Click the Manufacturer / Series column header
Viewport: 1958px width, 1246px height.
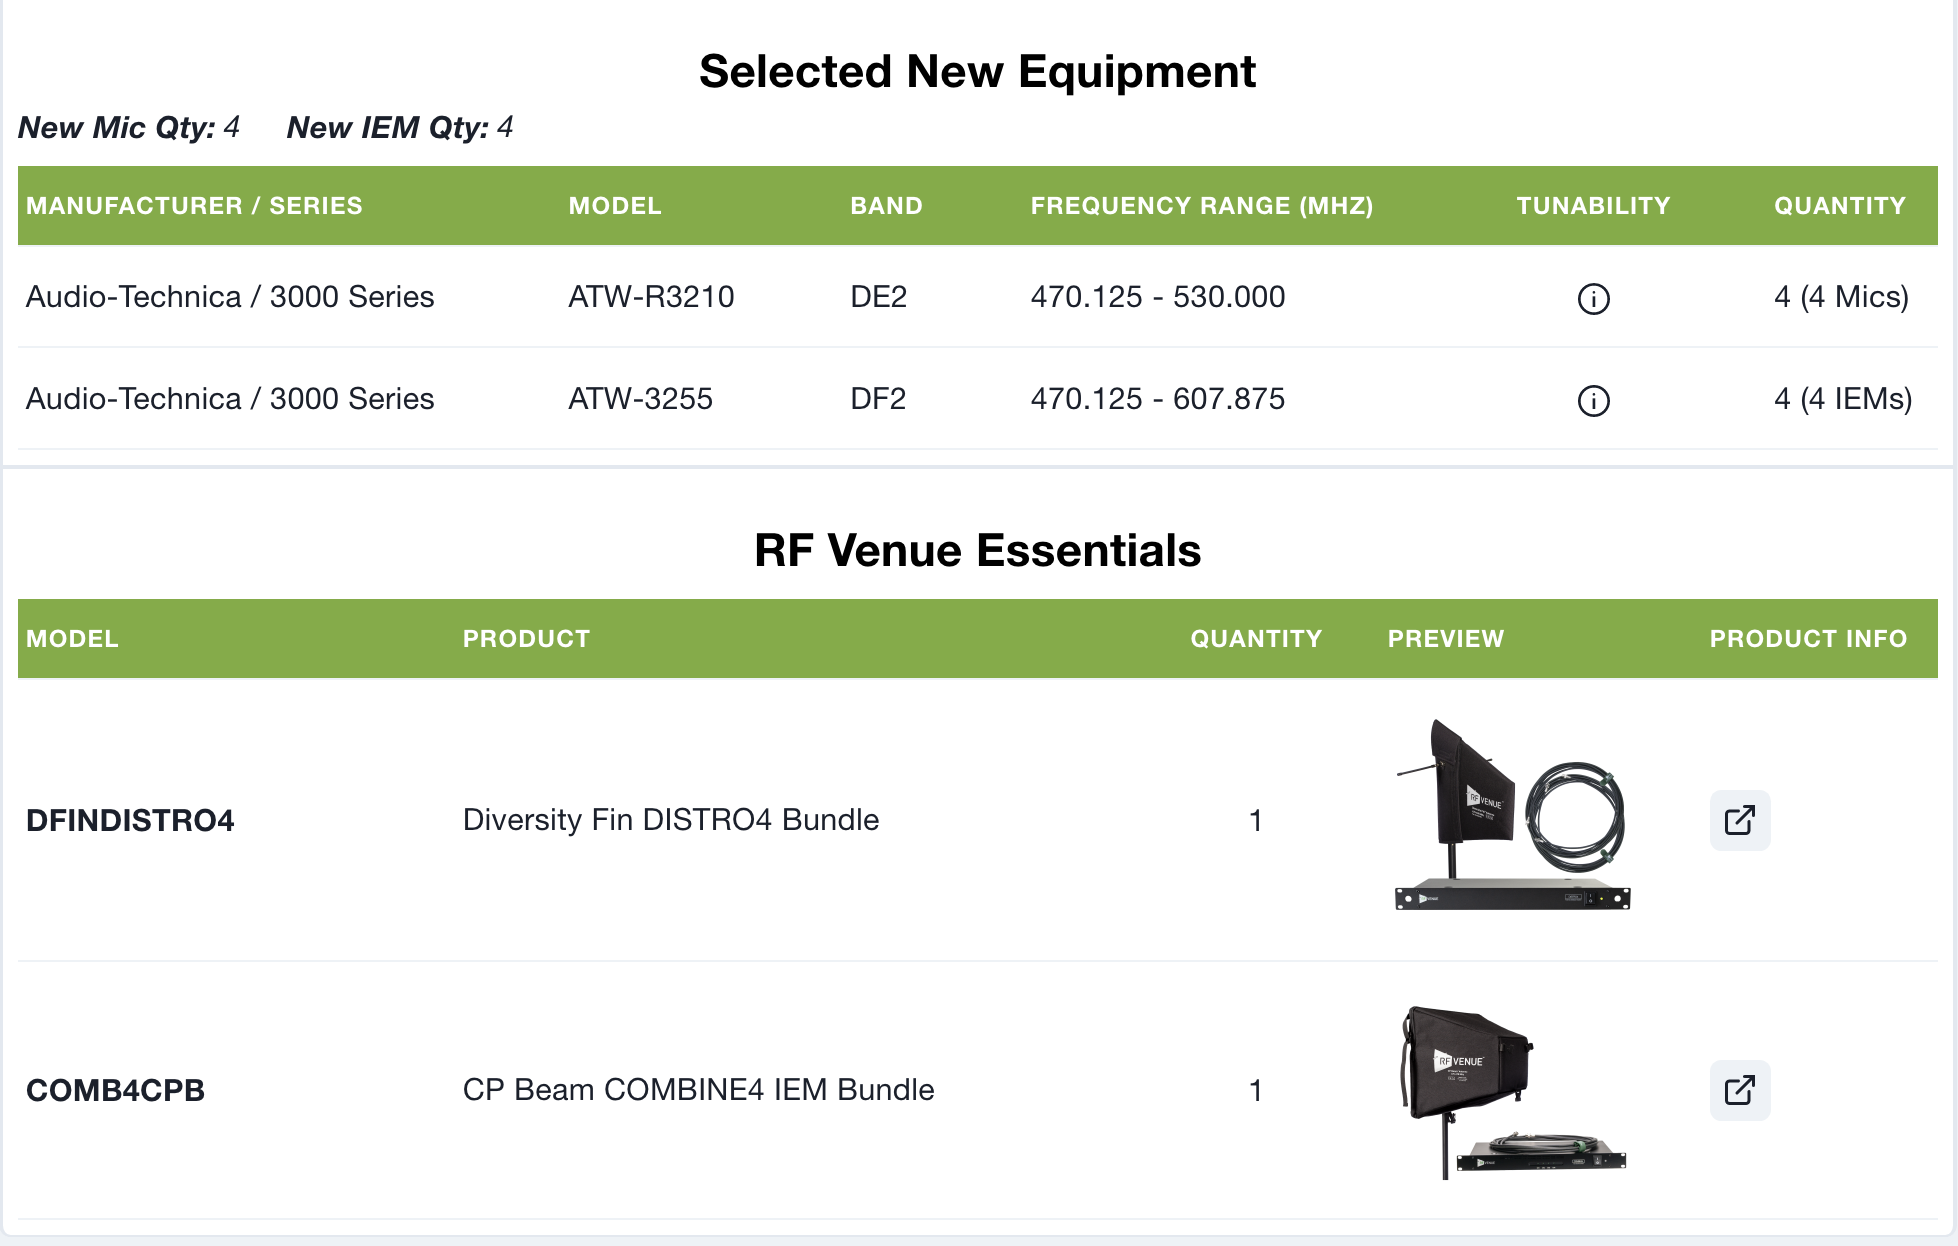pos(194,206)
